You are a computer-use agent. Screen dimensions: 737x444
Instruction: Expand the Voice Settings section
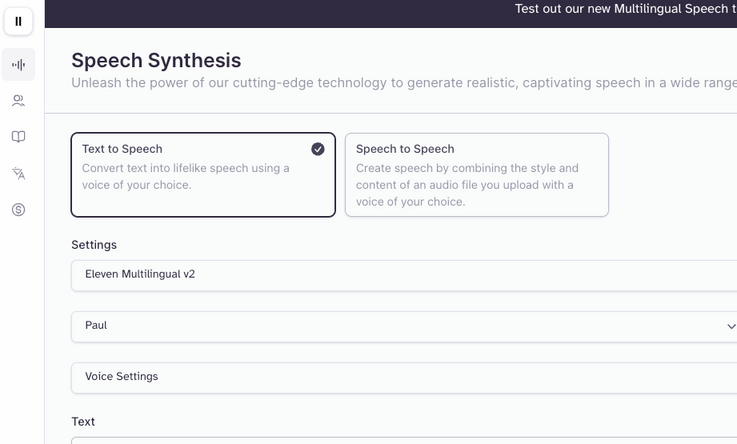pyautogui.click(x=404, y=378)
